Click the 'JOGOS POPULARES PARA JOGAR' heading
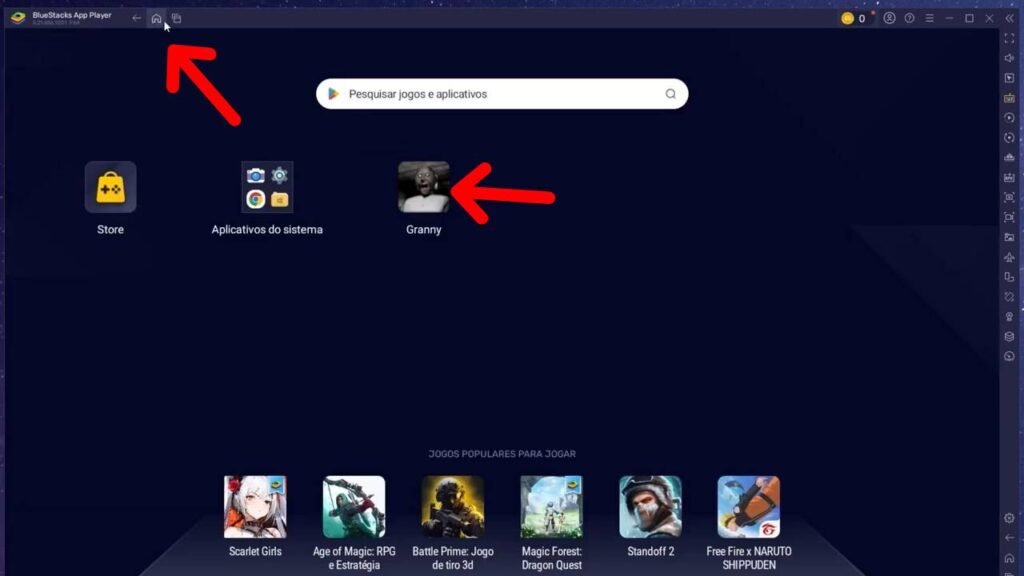 (502, 454)
